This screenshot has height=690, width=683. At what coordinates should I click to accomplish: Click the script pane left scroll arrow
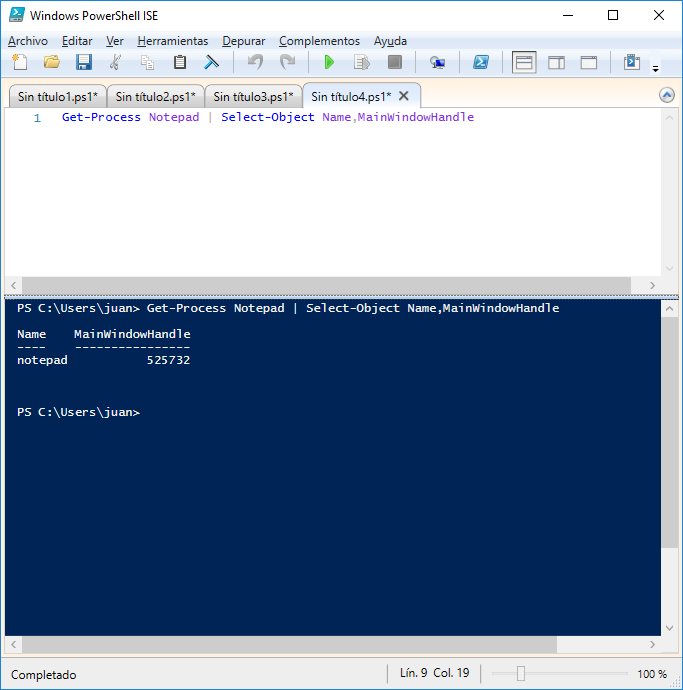[x=14, y=285]
